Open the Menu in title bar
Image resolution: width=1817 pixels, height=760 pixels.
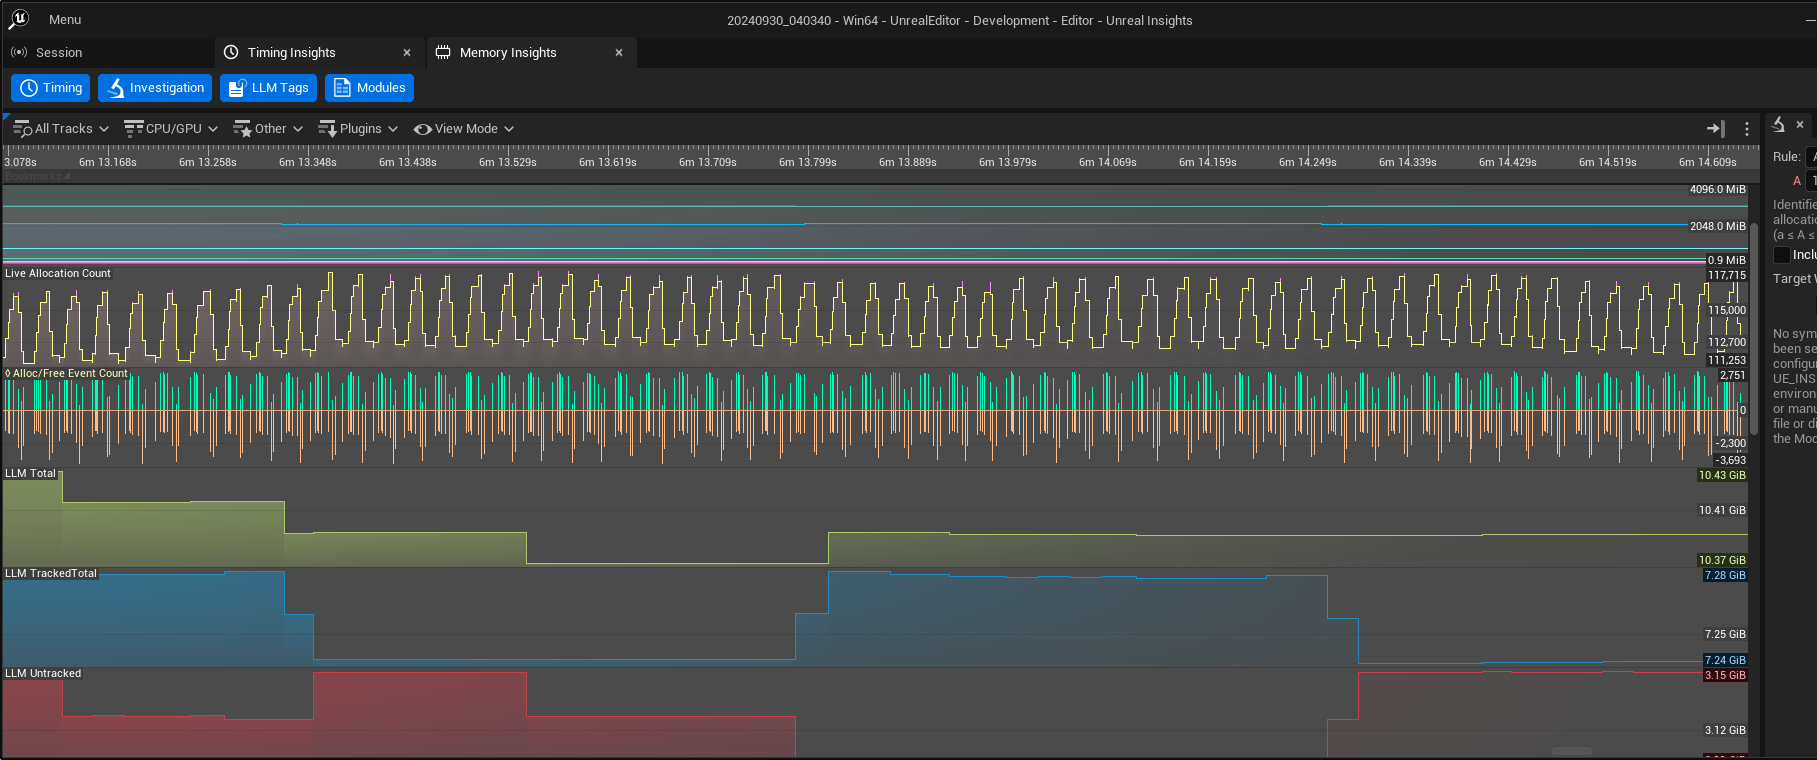[65, 20]
